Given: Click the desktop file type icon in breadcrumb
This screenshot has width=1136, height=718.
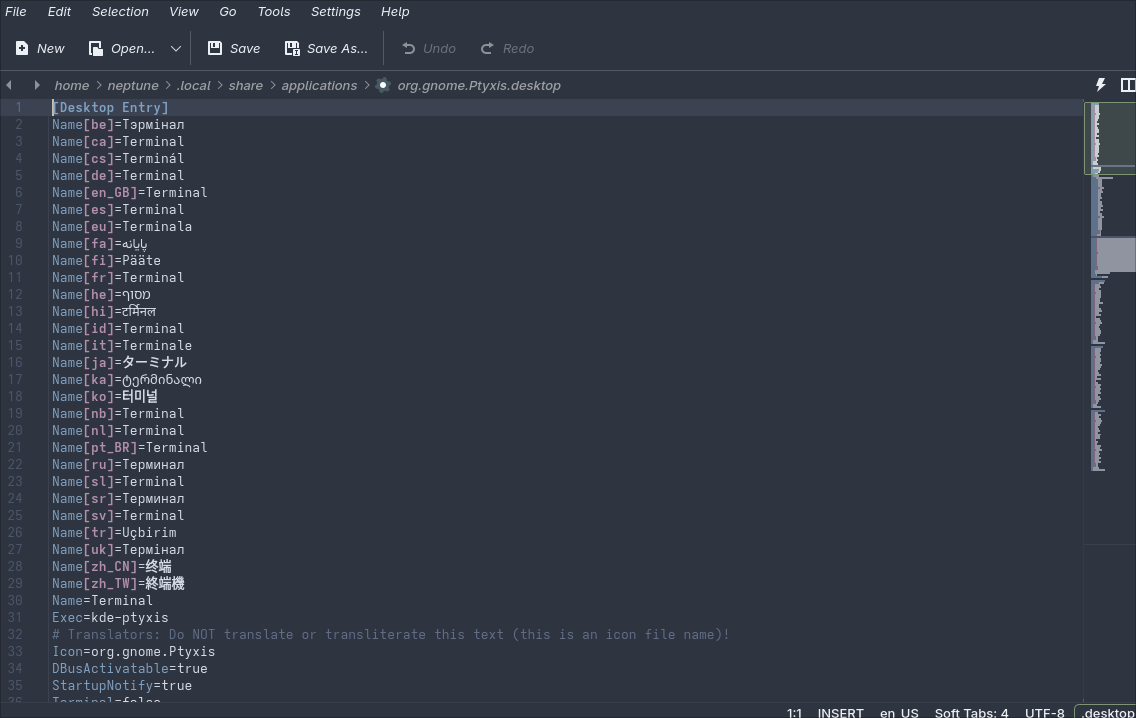Looking at the screenshot, I should click(383, 85).
